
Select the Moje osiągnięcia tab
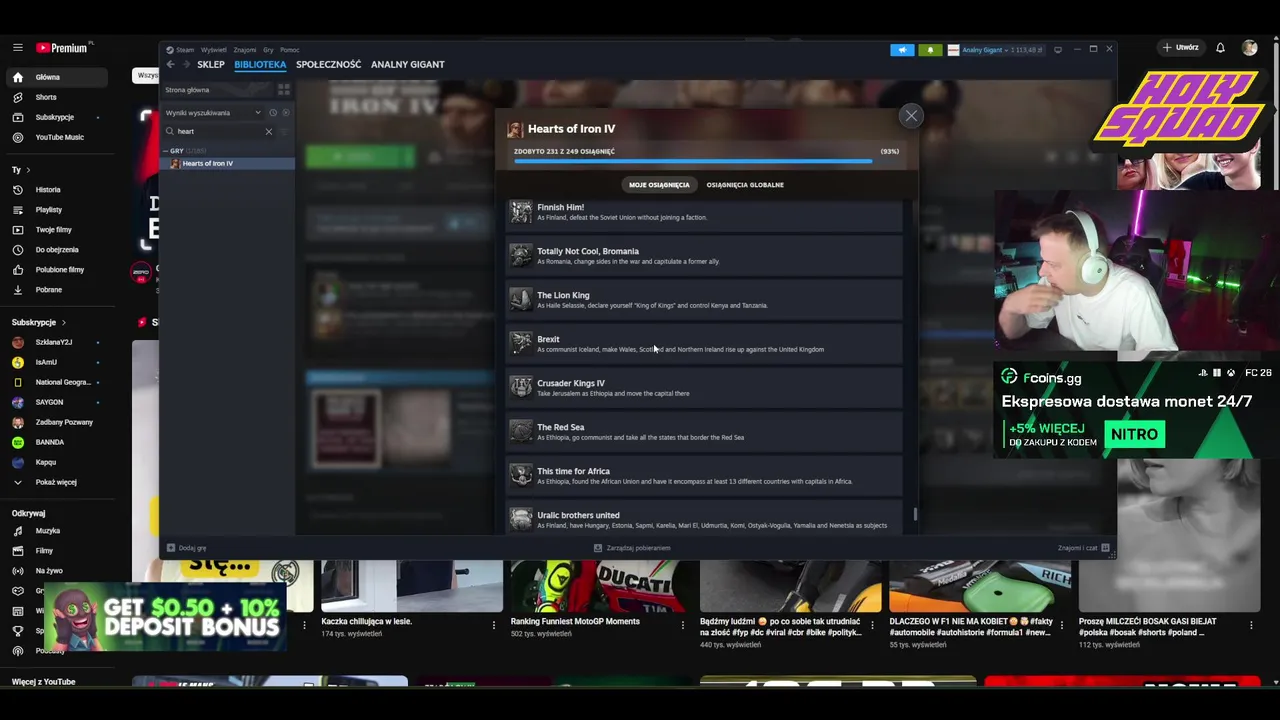coord(659,185)
